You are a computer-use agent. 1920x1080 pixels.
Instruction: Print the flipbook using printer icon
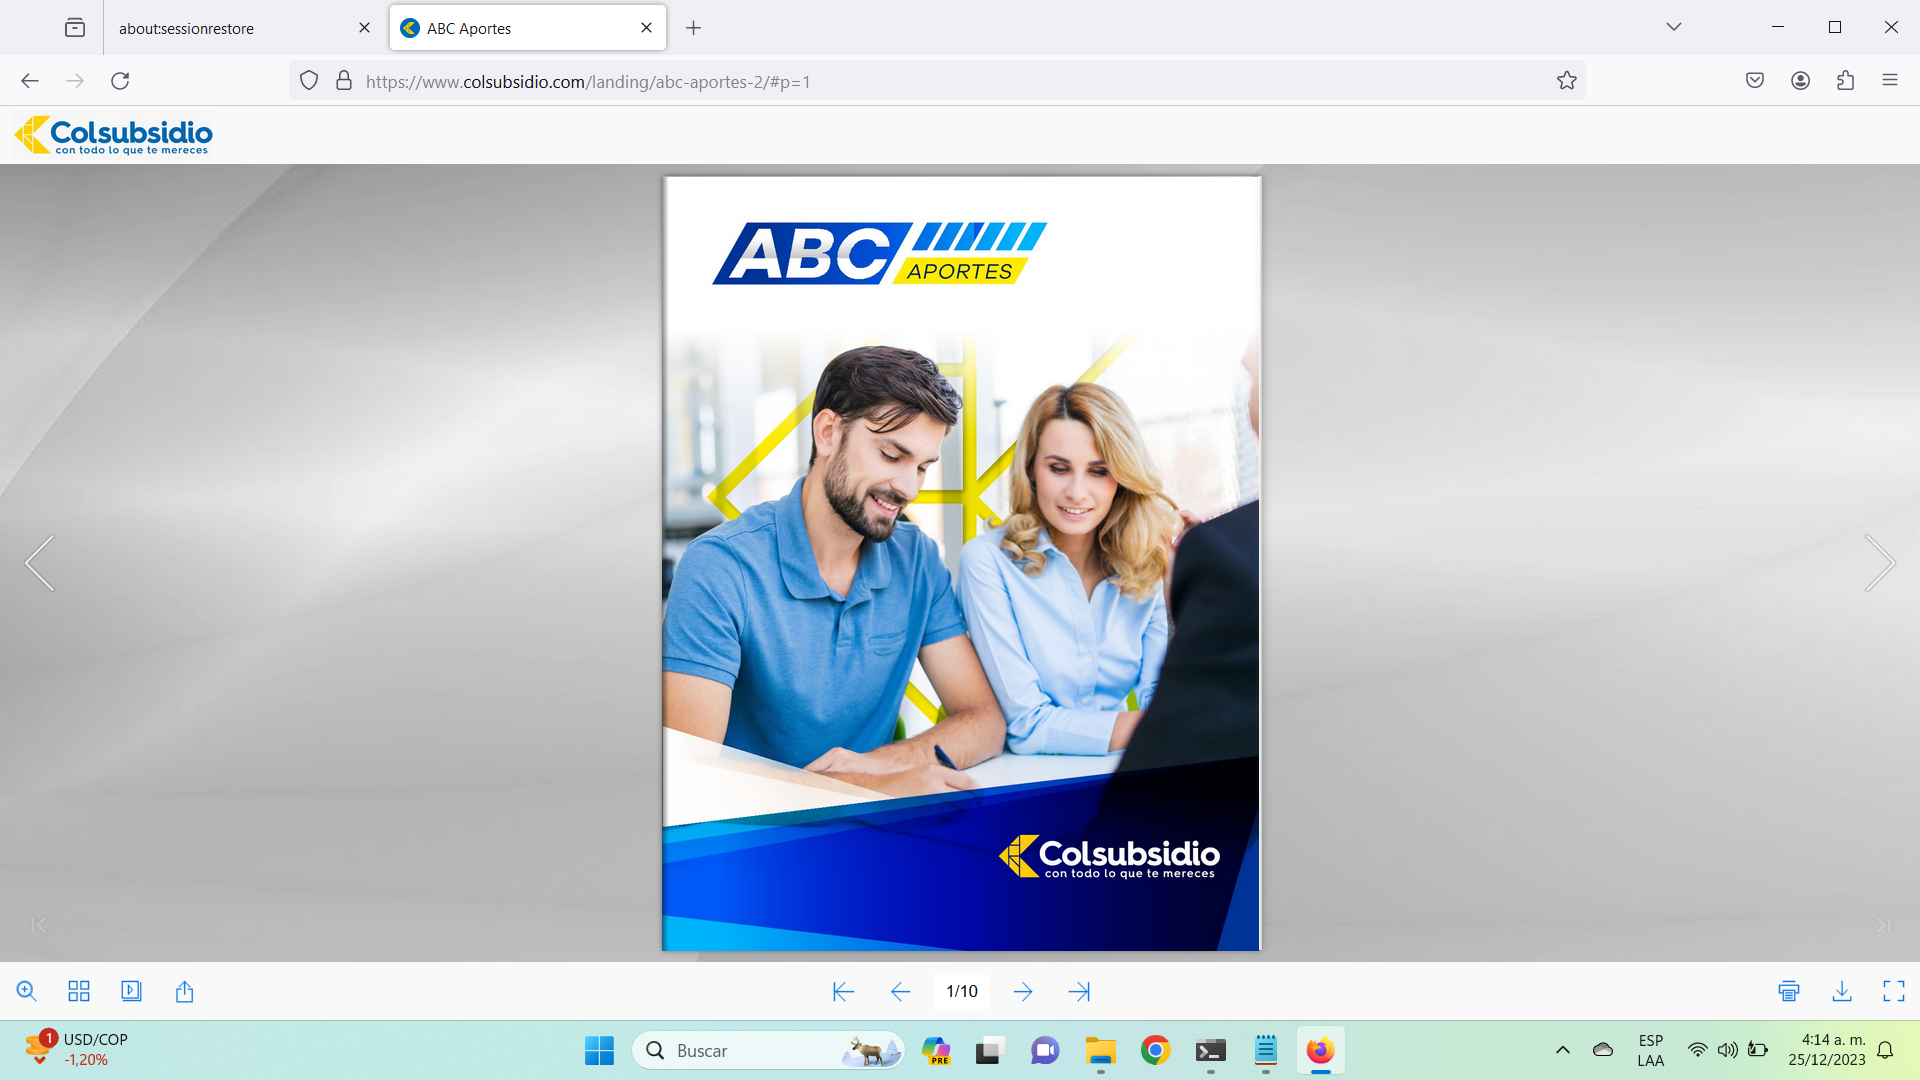1789,991
